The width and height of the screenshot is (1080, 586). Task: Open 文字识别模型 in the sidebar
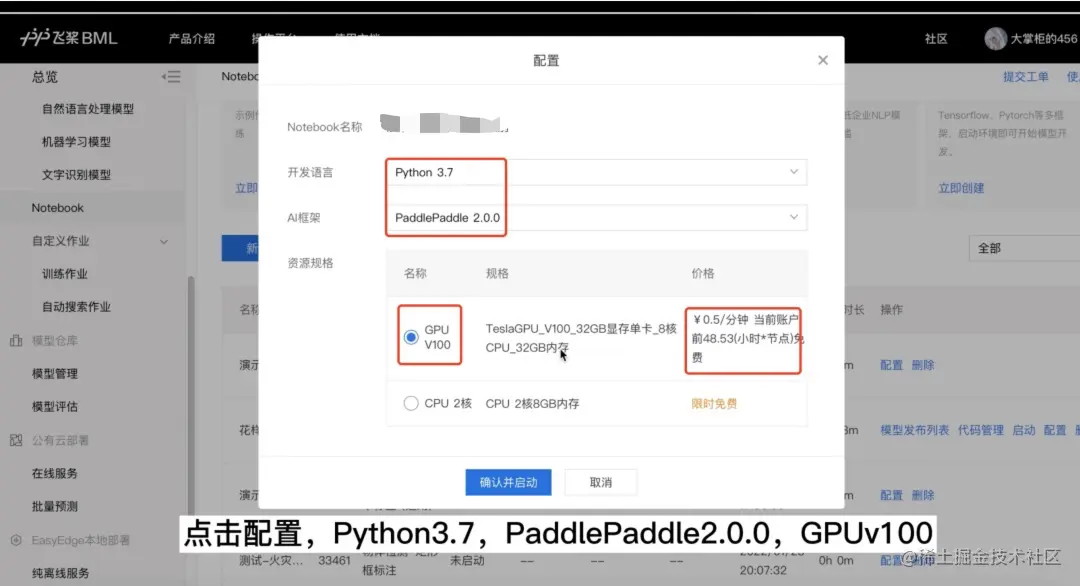76,175
